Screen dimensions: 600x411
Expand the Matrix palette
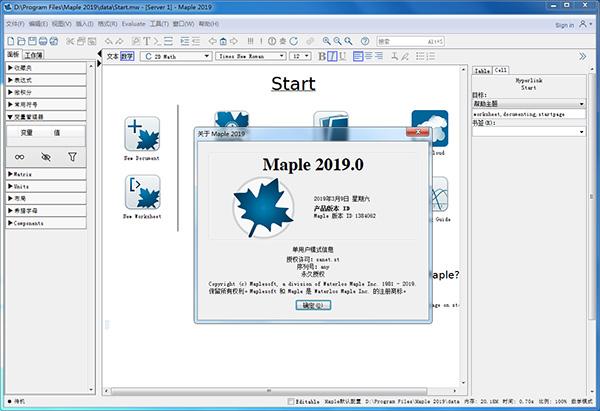click(46, 174)
